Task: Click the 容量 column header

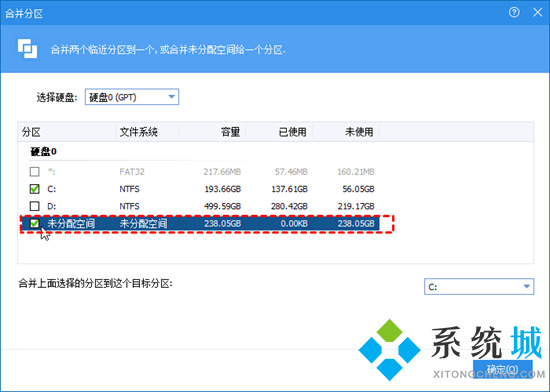Action: (x=212, y=132)
